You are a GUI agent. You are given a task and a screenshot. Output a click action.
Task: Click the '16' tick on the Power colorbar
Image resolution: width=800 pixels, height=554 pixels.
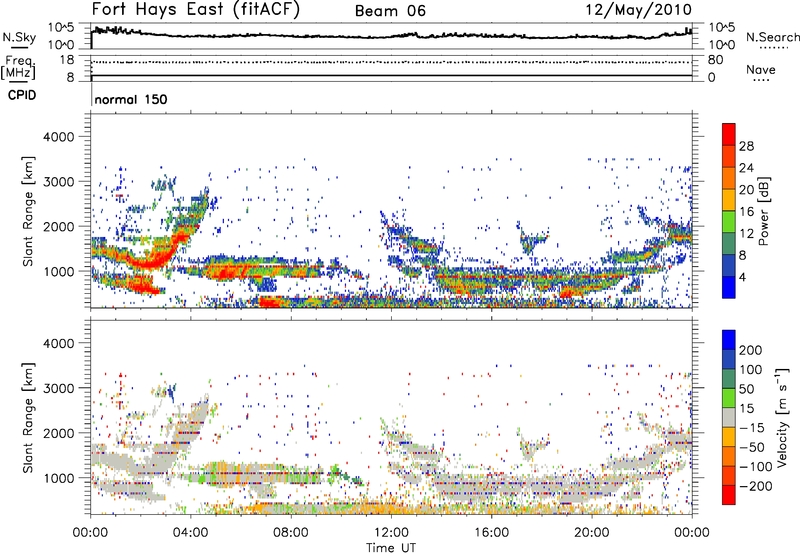[746, 212]
